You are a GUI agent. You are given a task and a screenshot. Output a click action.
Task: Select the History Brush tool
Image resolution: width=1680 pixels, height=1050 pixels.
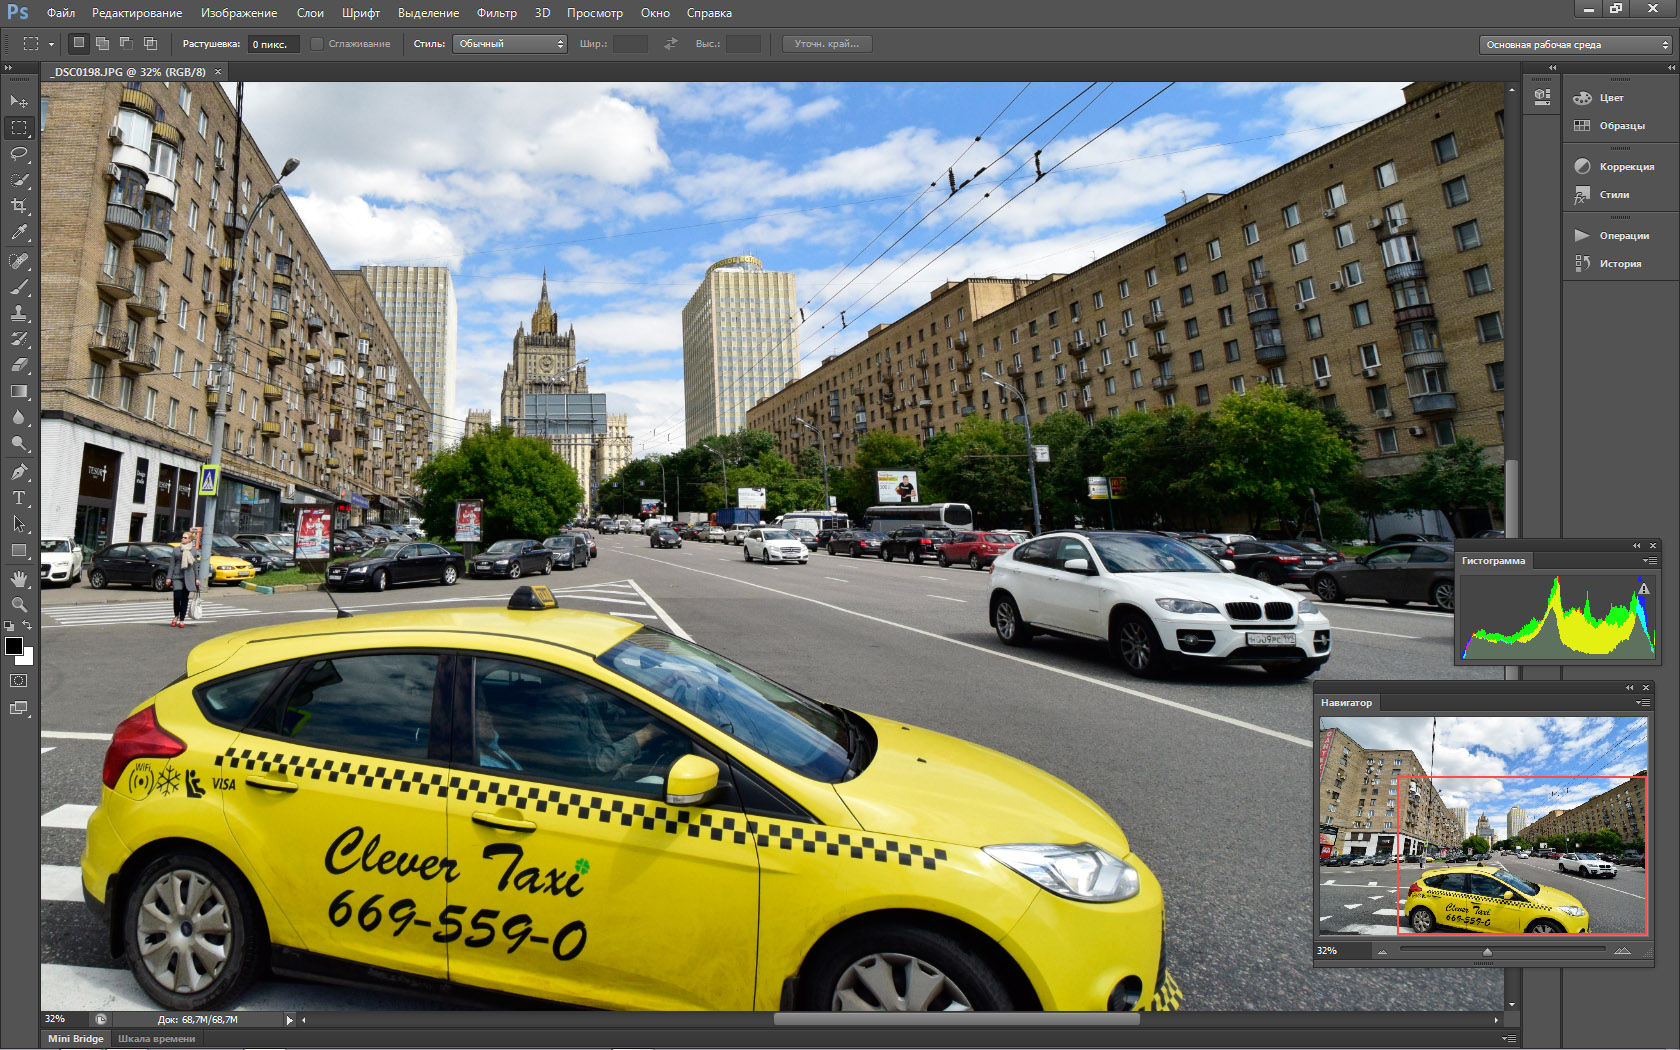pyautogui.click(x=19, y=339)
